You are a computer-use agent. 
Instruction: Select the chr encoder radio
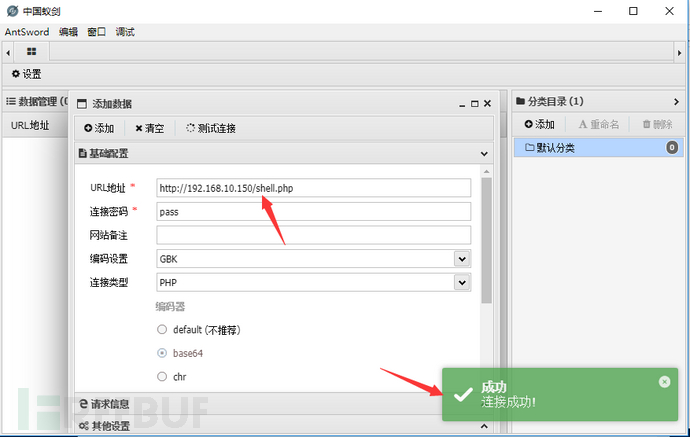tap(162, 376)
